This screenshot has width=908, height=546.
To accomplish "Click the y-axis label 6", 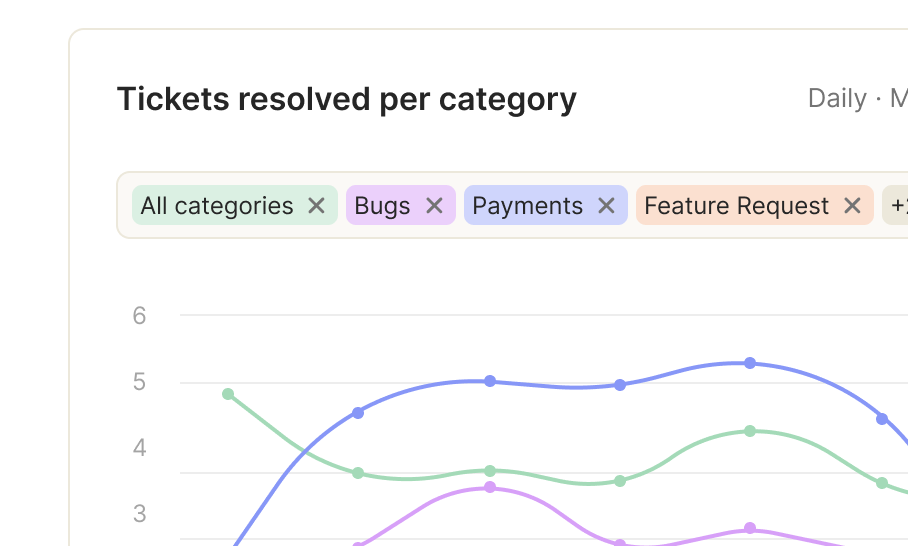I will tap(139, 316).
